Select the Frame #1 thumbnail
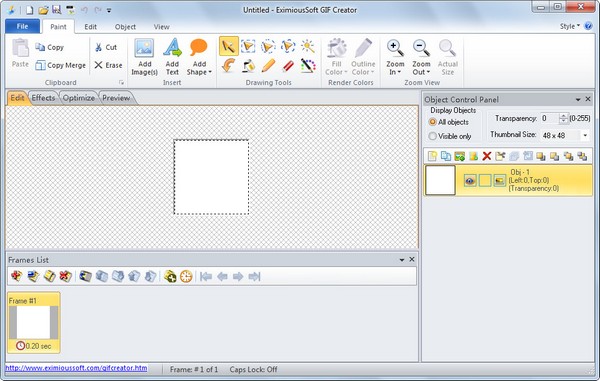The height and width of the screenshot is (381, 600). pyautogui.click(x=34, y=322)
